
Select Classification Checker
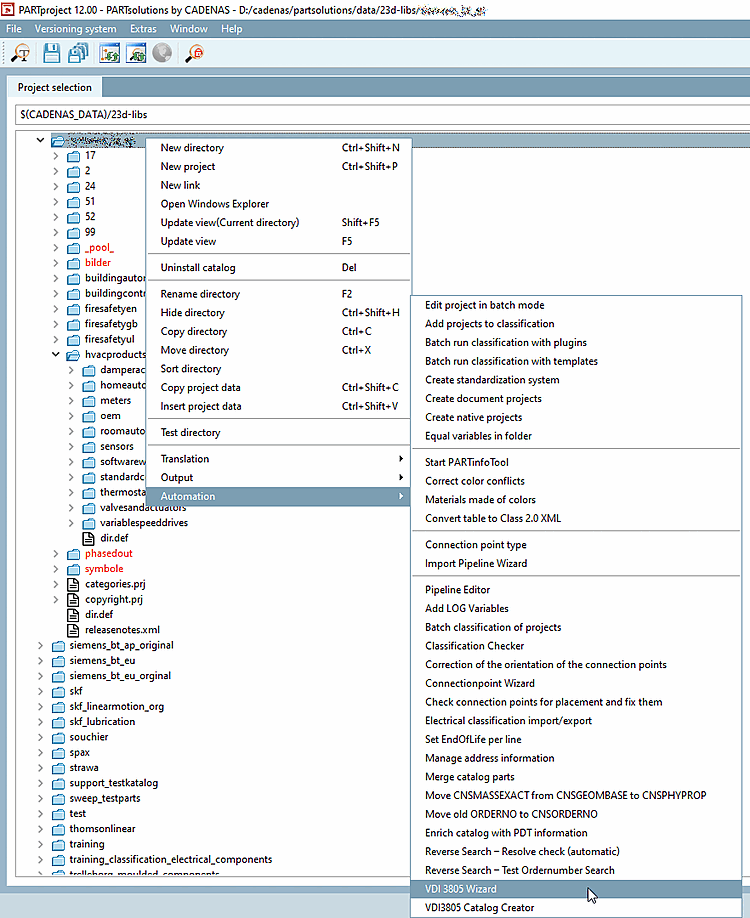(x=576, y=646)
